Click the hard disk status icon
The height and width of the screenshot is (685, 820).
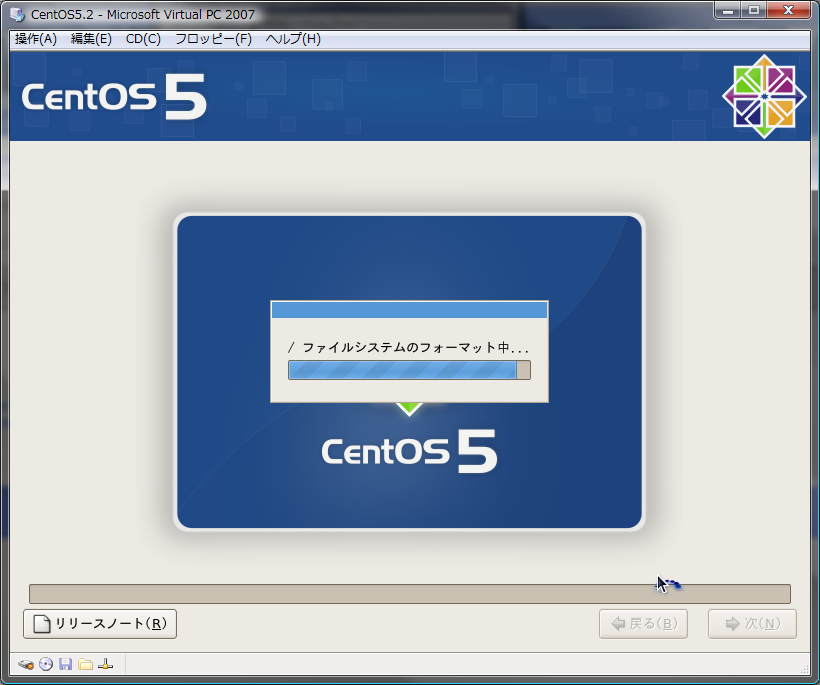pos(26,665)
